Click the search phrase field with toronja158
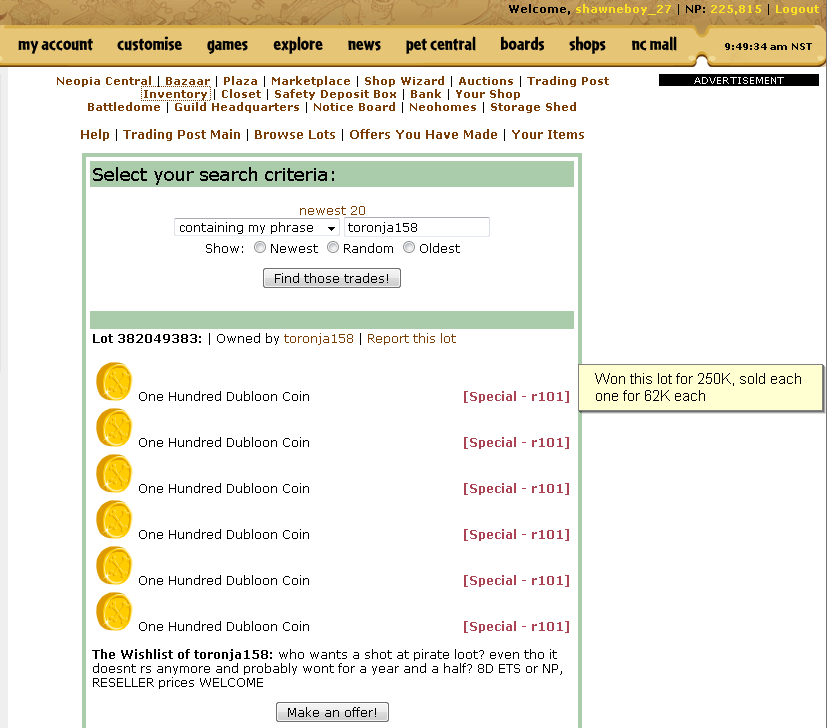Viewport: 827px width, 728px height. pyautogui.click(x=417, y=227)
